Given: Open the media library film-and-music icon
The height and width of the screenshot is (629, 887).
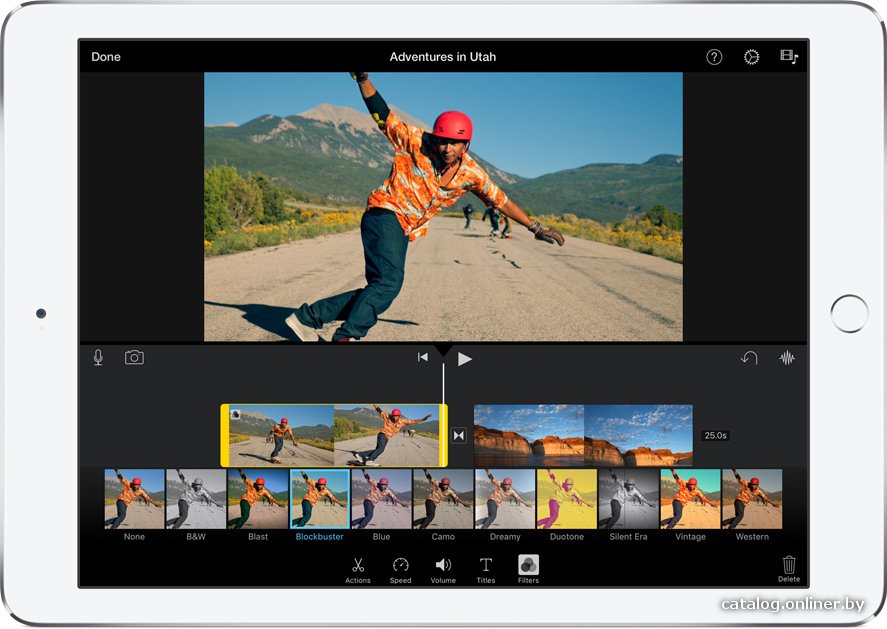Looking at the screenshot, I should 789,56.
